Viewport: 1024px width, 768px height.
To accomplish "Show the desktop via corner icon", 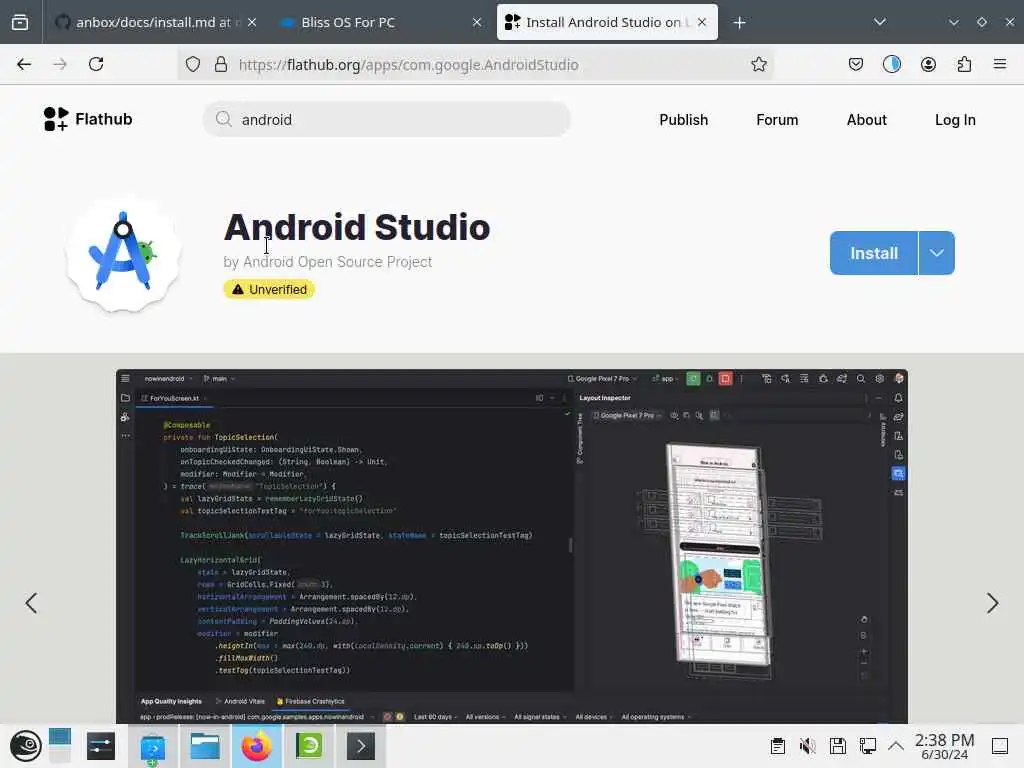I will point(1000,746).
